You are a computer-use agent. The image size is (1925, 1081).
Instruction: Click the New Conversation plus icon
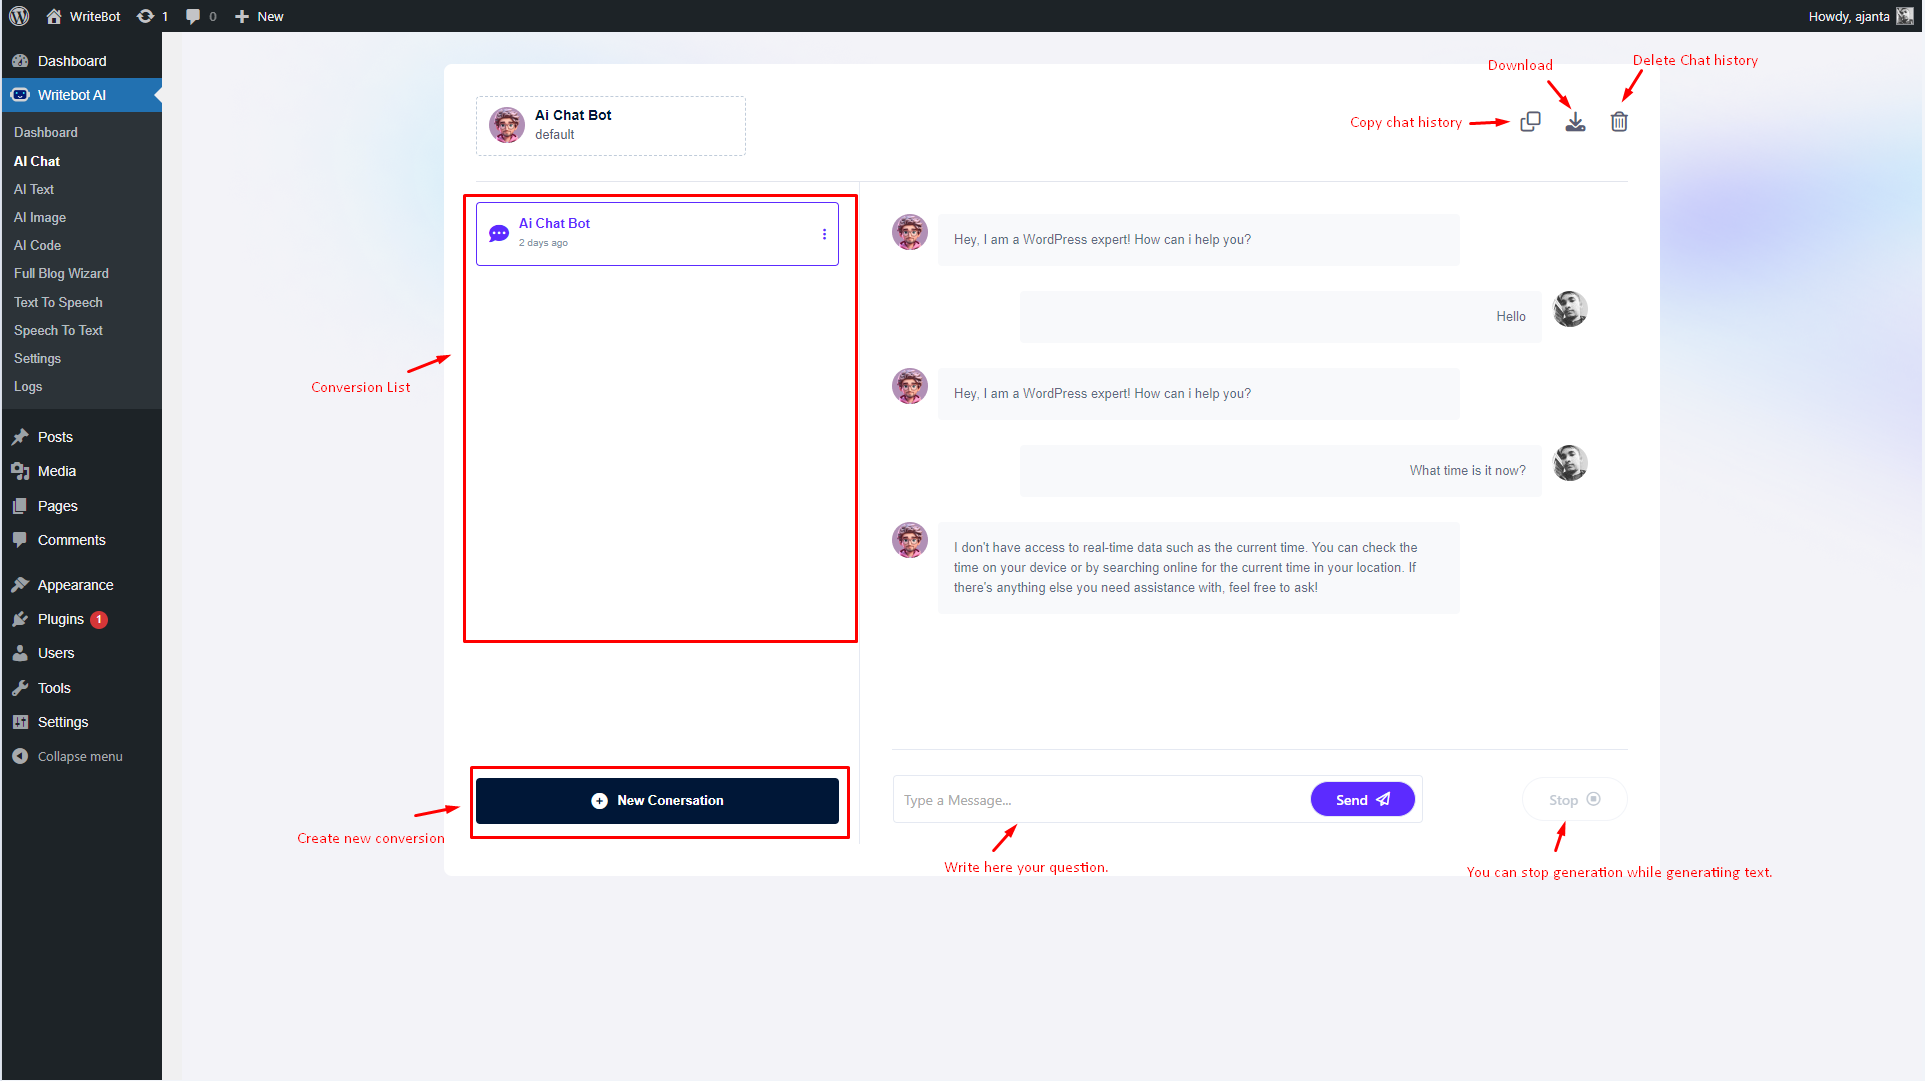tap(599, 800)
